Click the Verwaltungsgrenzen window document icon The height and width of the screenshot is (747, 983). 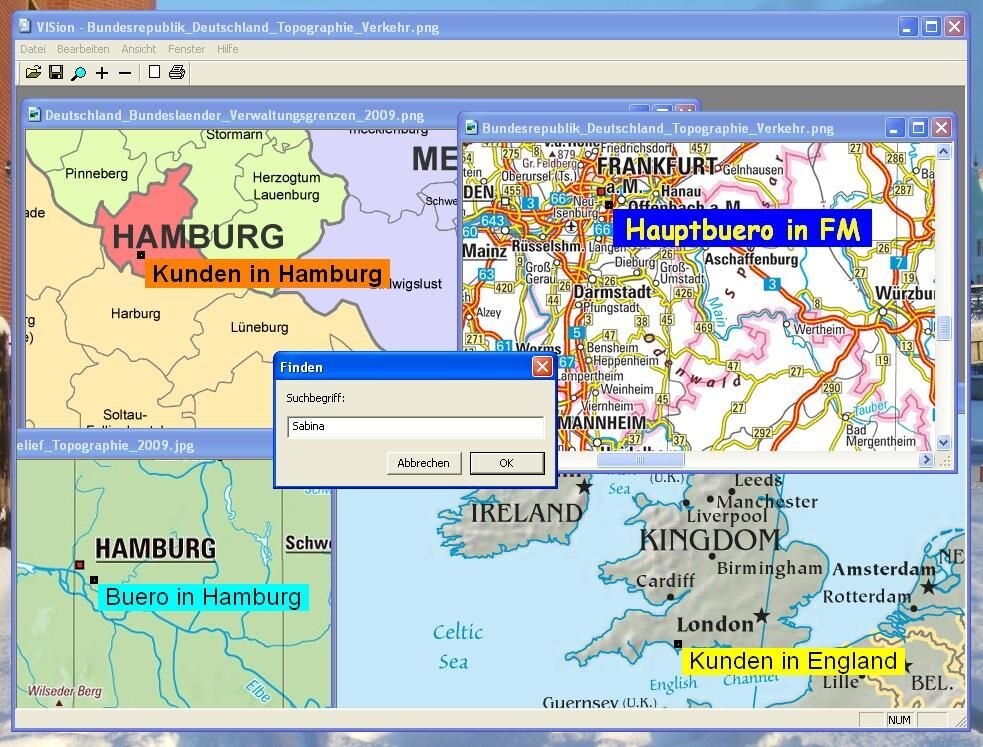pyautogui.click(x=34, y=114)
